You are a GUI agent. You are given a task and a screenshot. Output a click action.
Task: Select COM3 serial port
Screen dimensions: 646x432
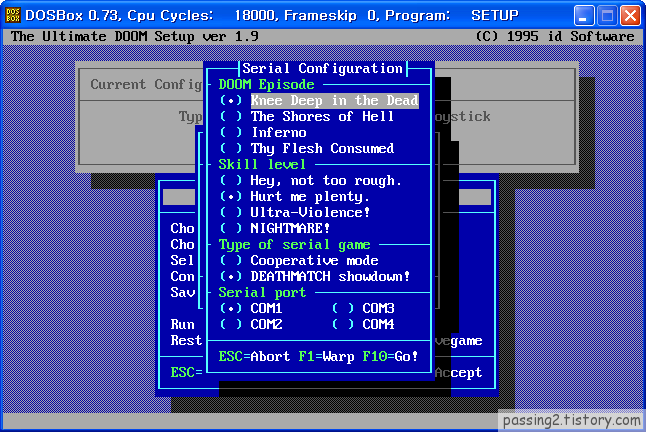(x=363, y=309)
